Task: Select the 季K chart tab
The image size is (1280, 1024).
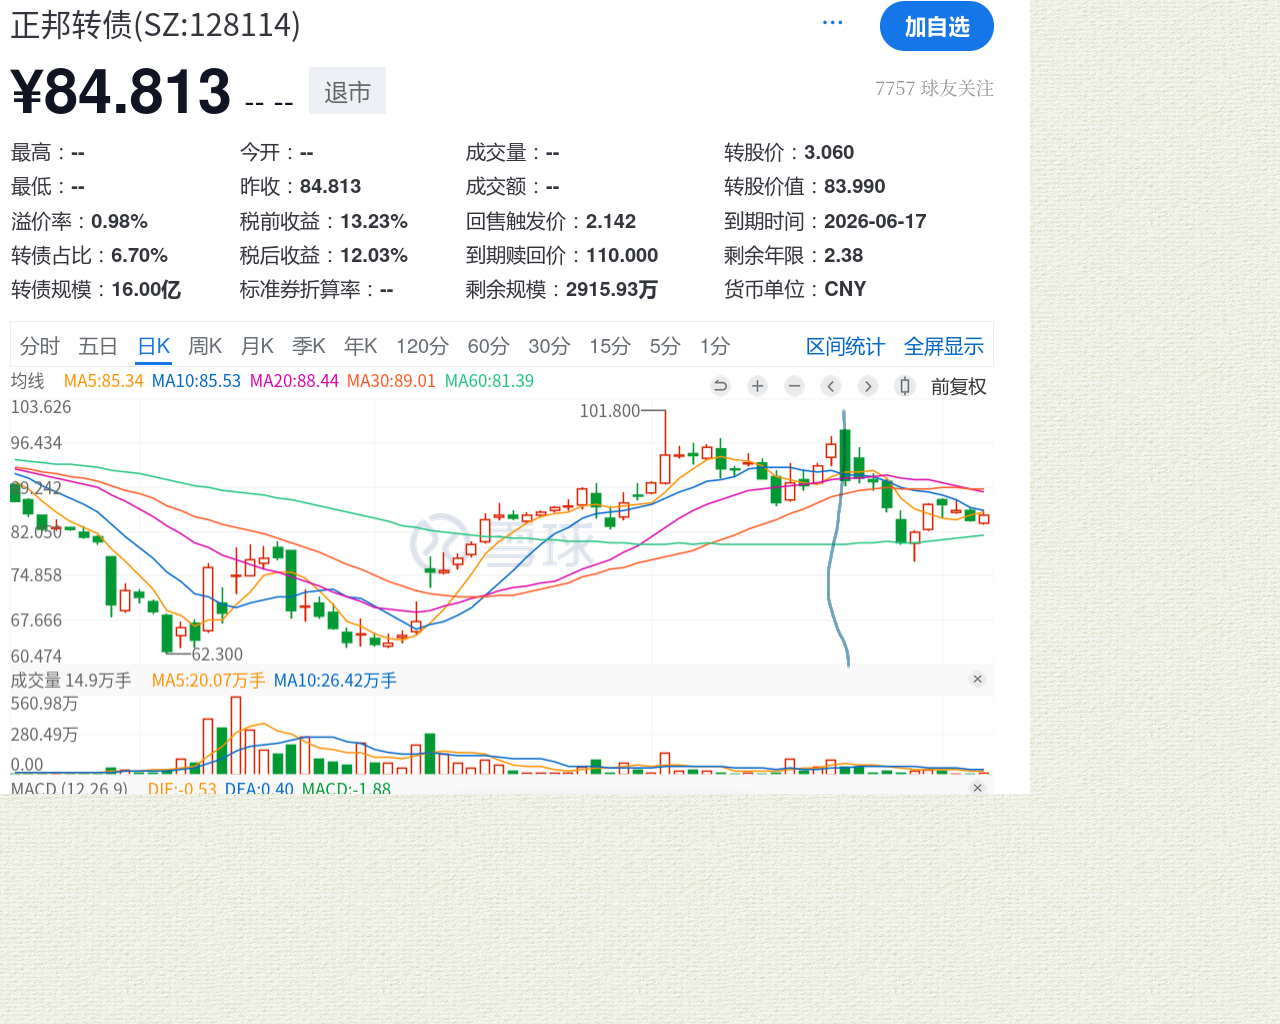Action: pyautogui.click(x=309, y=346)
